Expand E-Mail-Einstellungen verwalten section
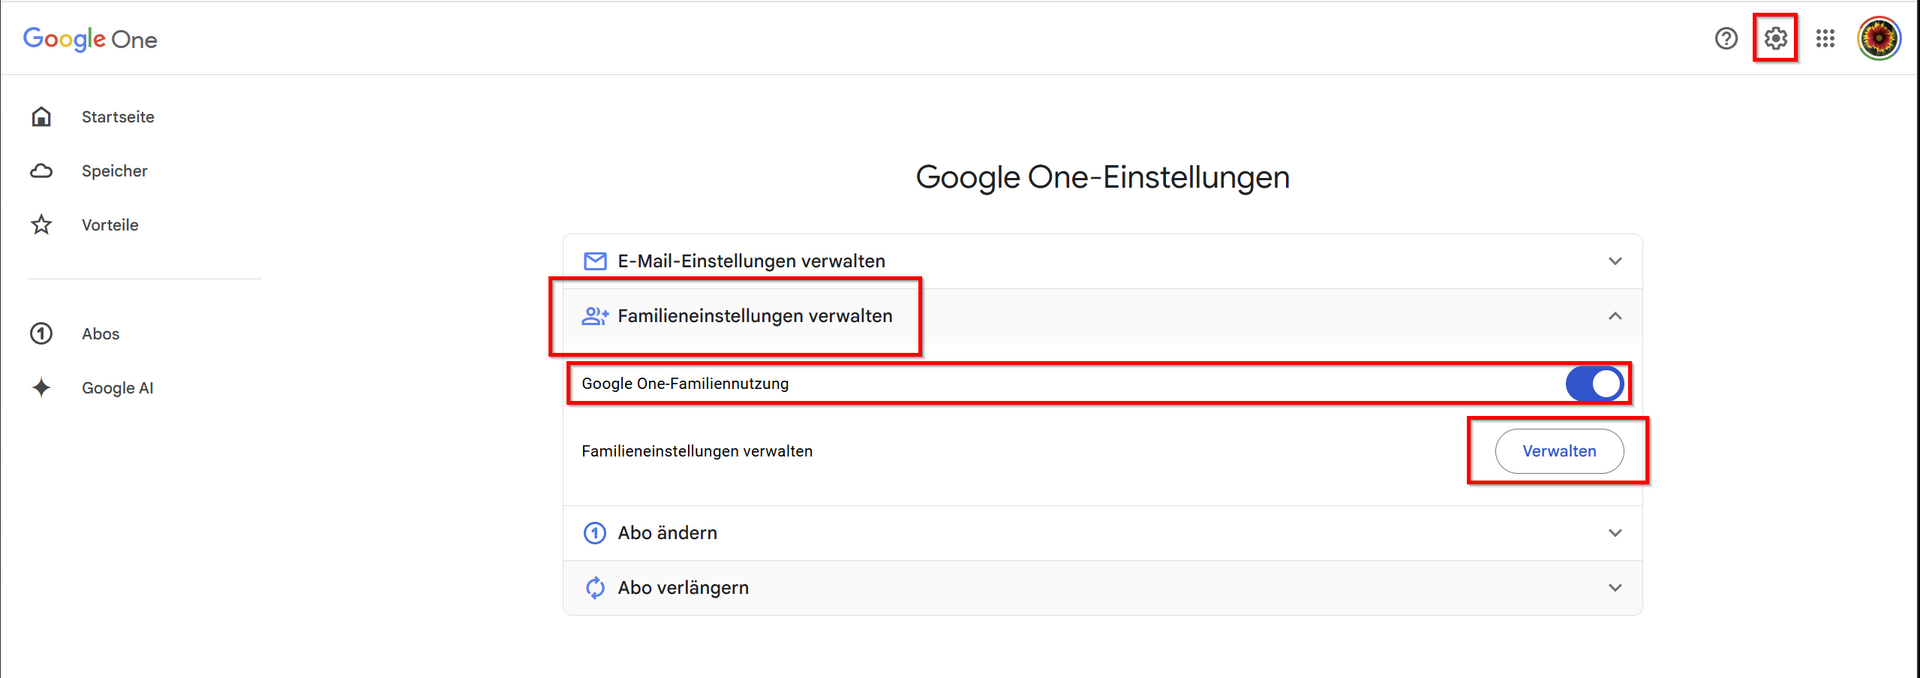 pos(1614,261)
